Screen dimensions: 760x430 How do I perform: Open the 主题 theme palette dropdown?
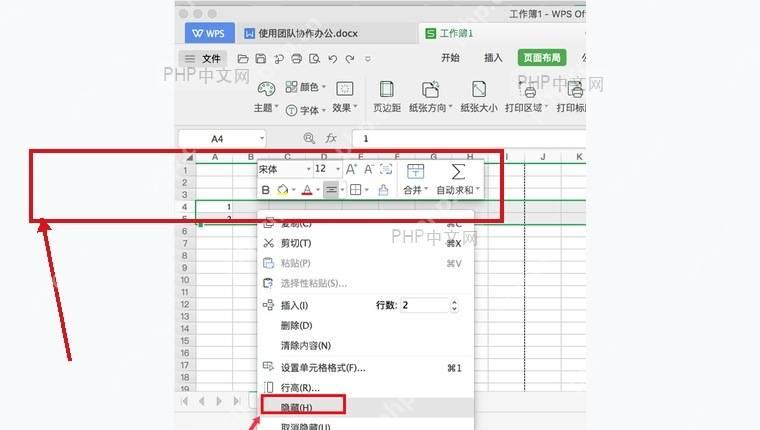pos(266,96)
